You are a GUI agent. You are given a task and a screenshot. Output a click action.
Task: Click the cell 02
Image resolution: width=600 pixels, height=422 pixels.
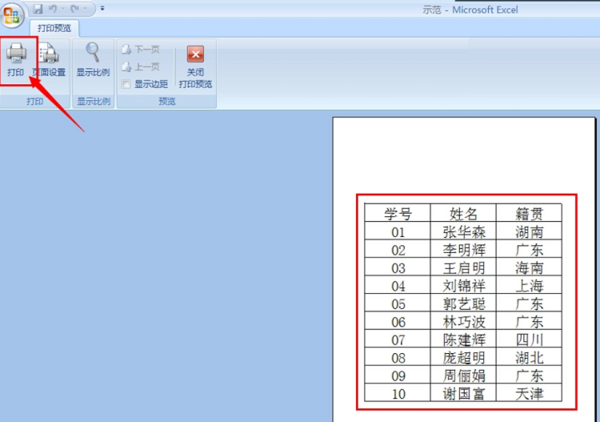tap(398, 249)
